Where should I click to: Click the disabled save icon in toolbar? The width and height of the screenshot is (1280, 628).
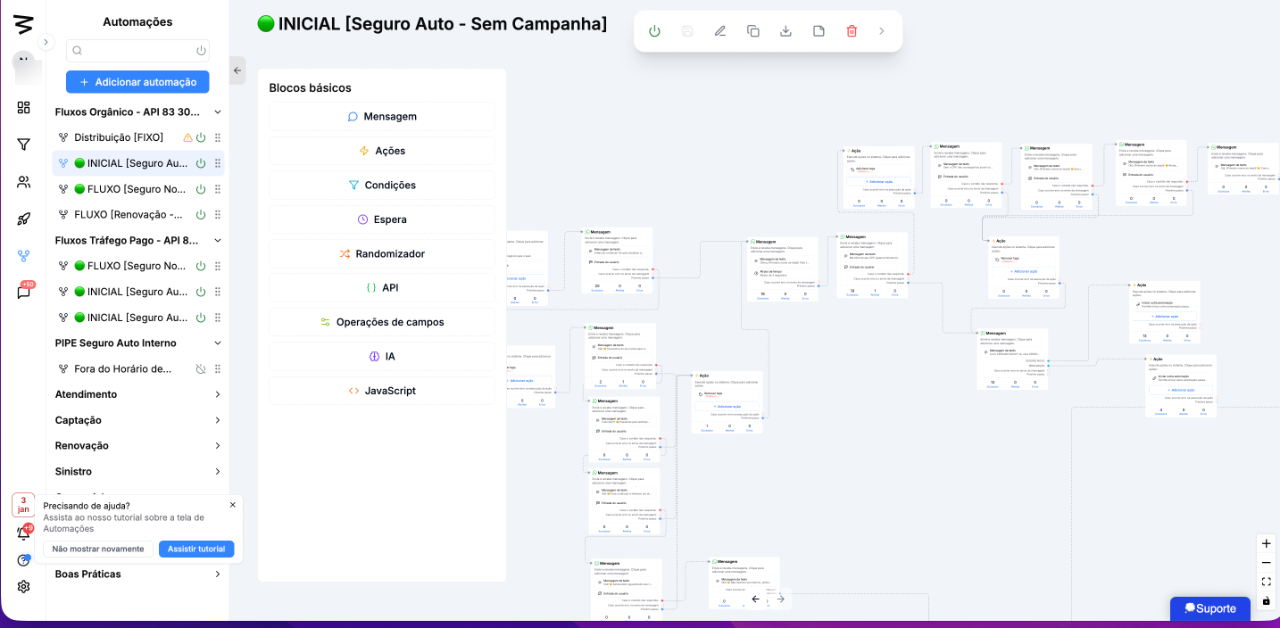coord(687,31)
